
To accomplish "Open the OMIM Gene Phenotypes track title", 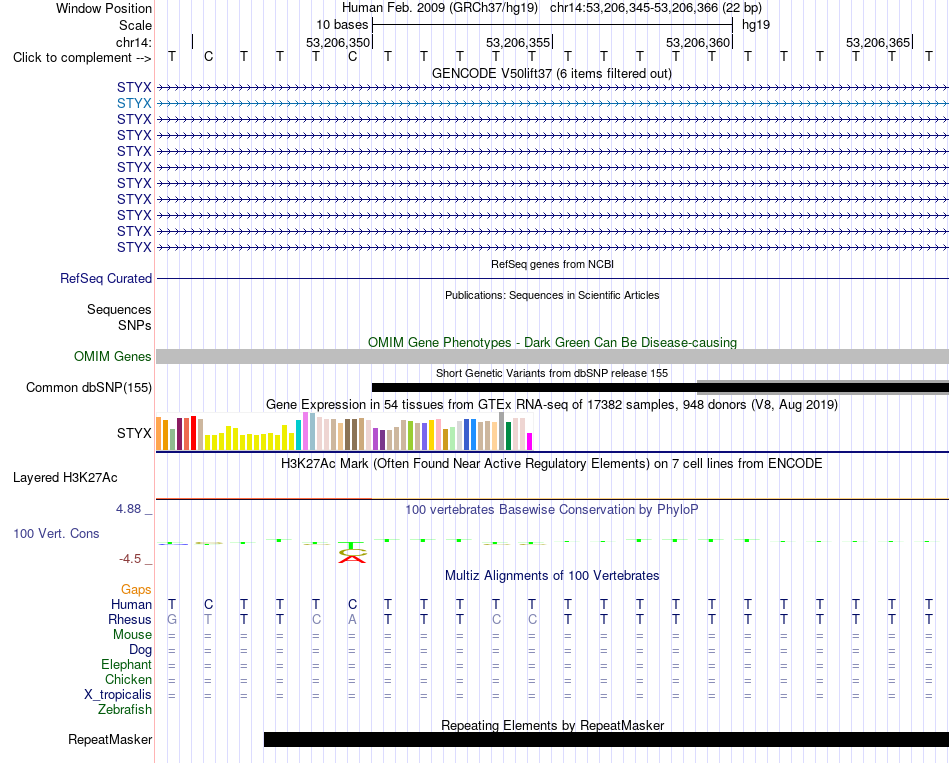I will click(552, 342).
